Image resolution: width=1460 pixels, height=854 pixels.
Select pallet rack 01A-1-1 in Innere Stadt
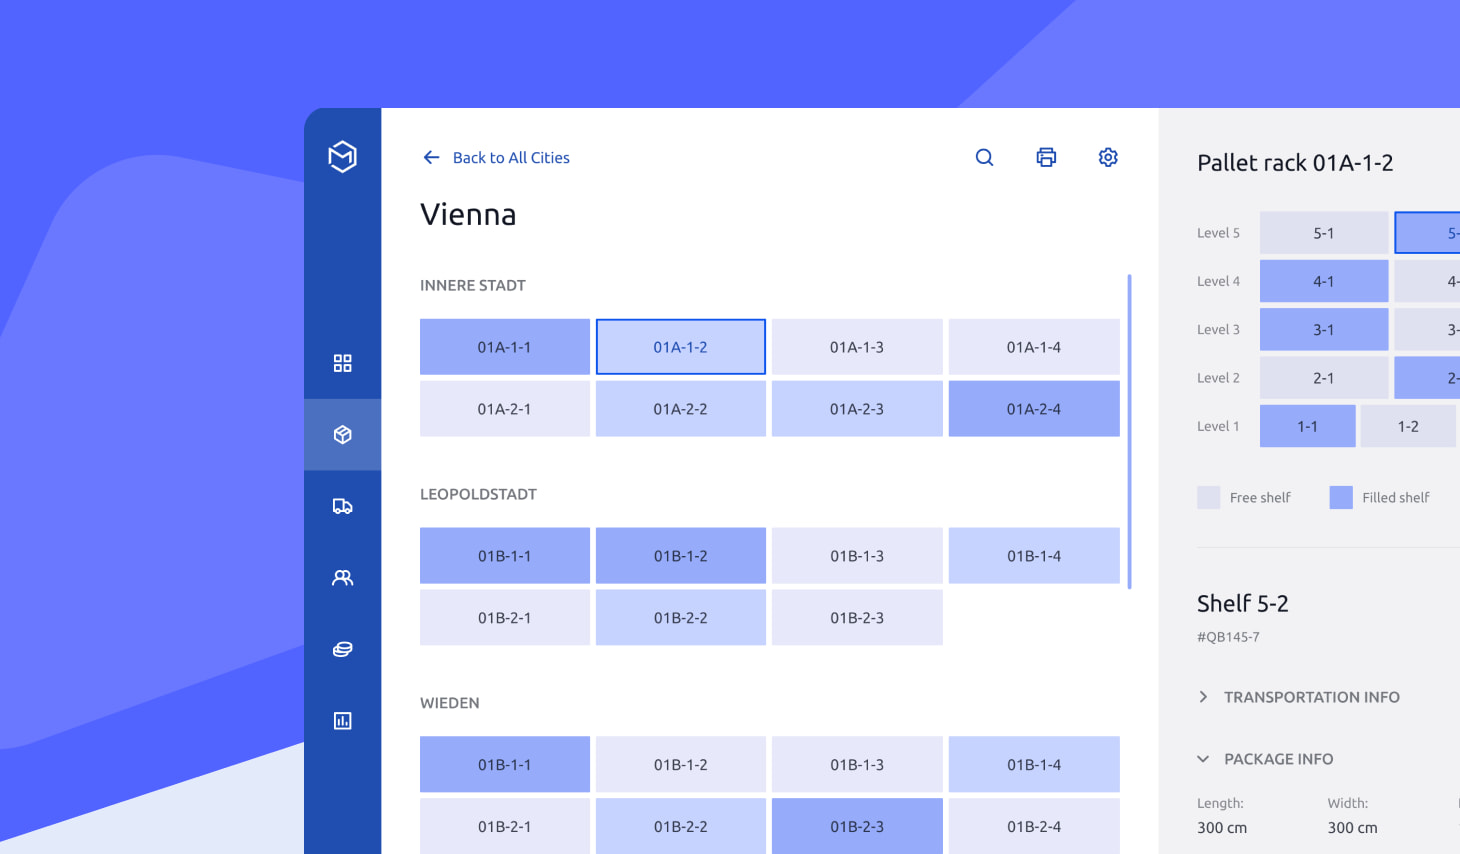504,347
